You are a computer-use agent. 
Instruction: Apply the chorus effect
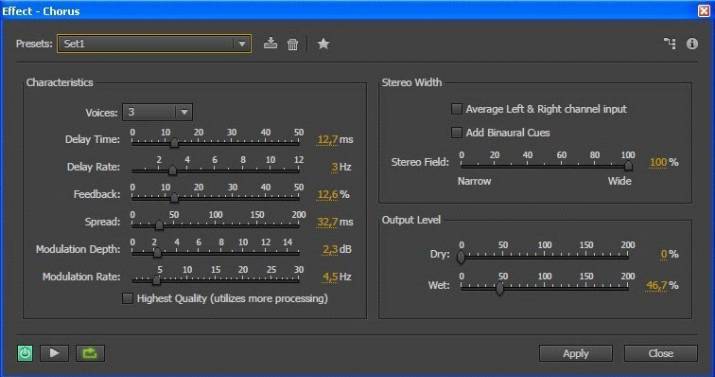[x=575, y=354]
